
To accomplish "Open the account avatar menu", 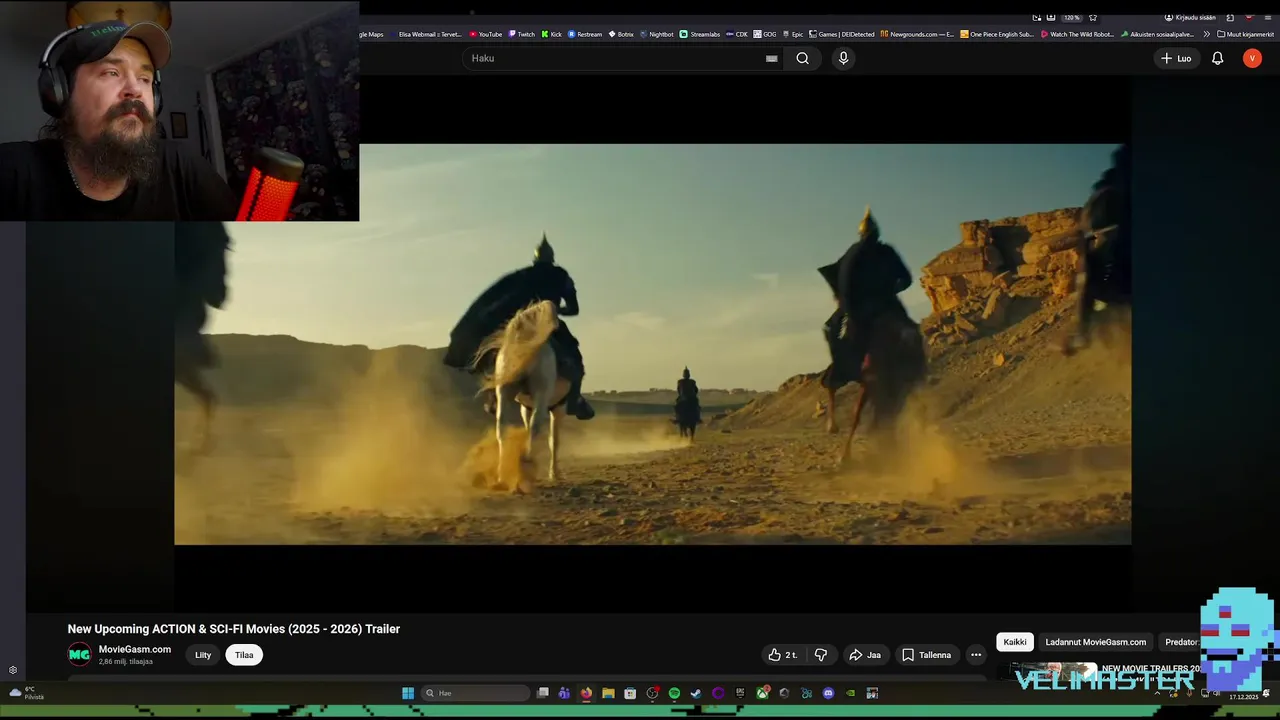I will 1252,58.
